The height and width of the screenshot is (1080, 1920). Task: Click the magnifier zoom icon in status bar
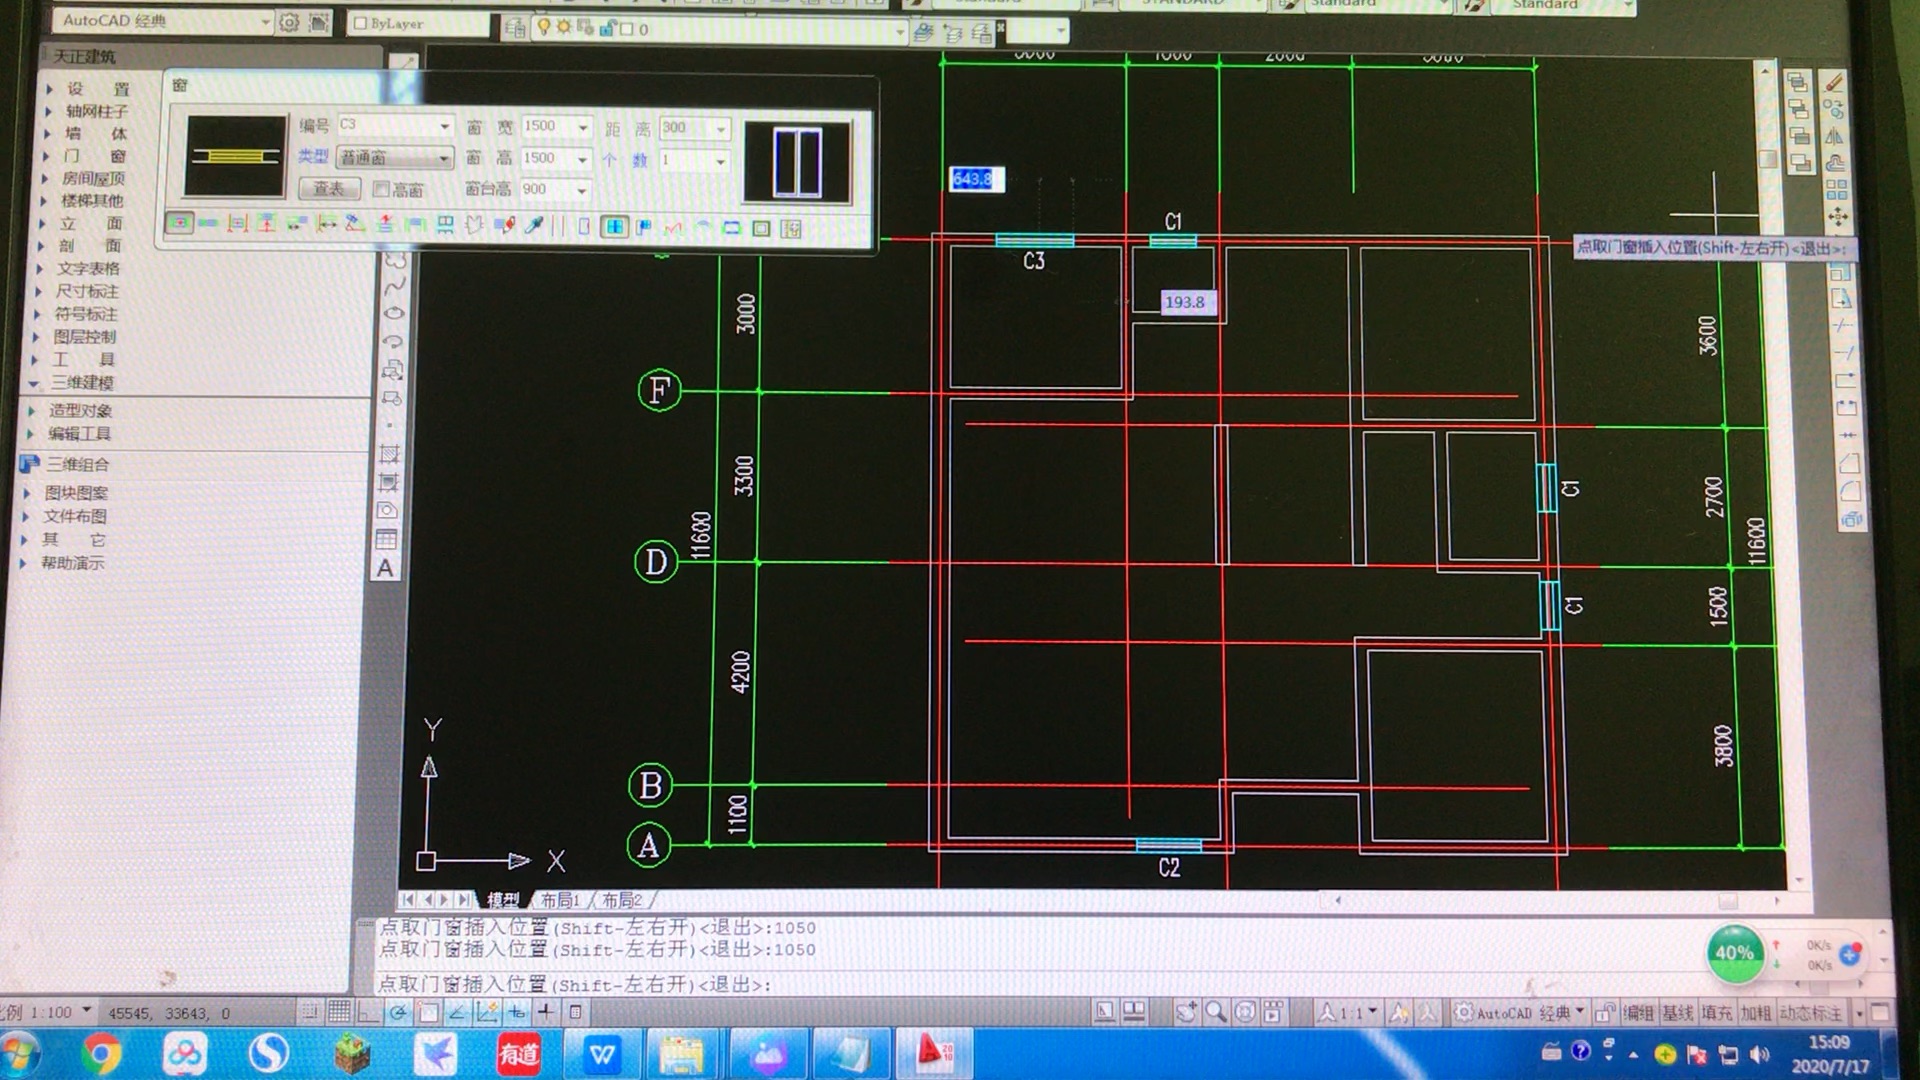[1215, 1012]
